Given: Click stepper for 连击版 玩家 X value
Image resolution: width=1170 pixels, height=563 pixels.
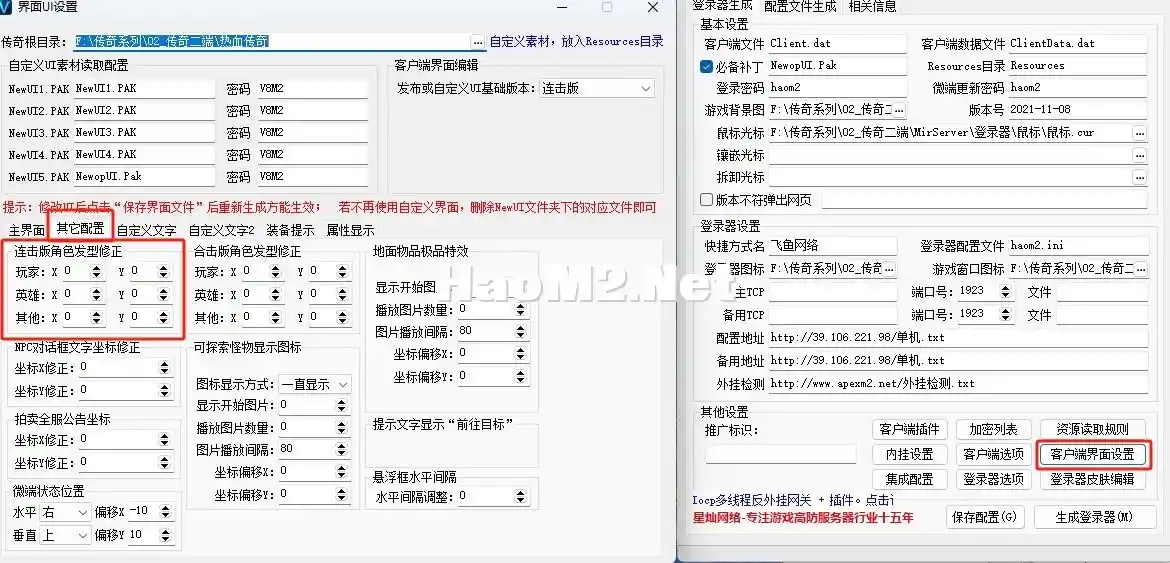Looking at the screenshot, I should point(96,272).
